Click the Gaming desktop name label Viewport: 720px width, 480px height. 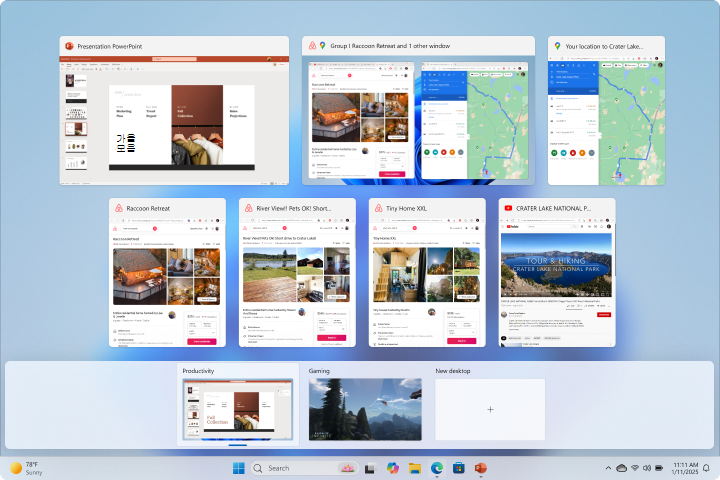(319, 371)
